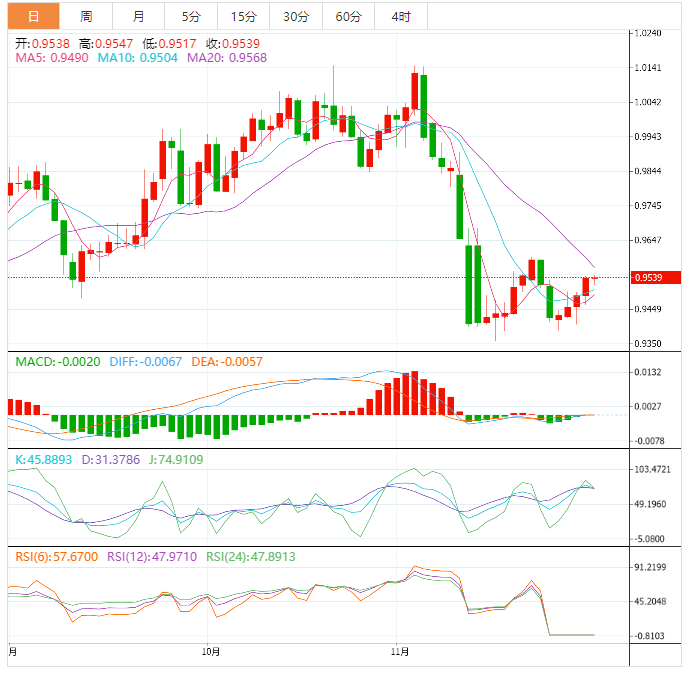Switch to the weekly 周 tab

coord(86,16)
